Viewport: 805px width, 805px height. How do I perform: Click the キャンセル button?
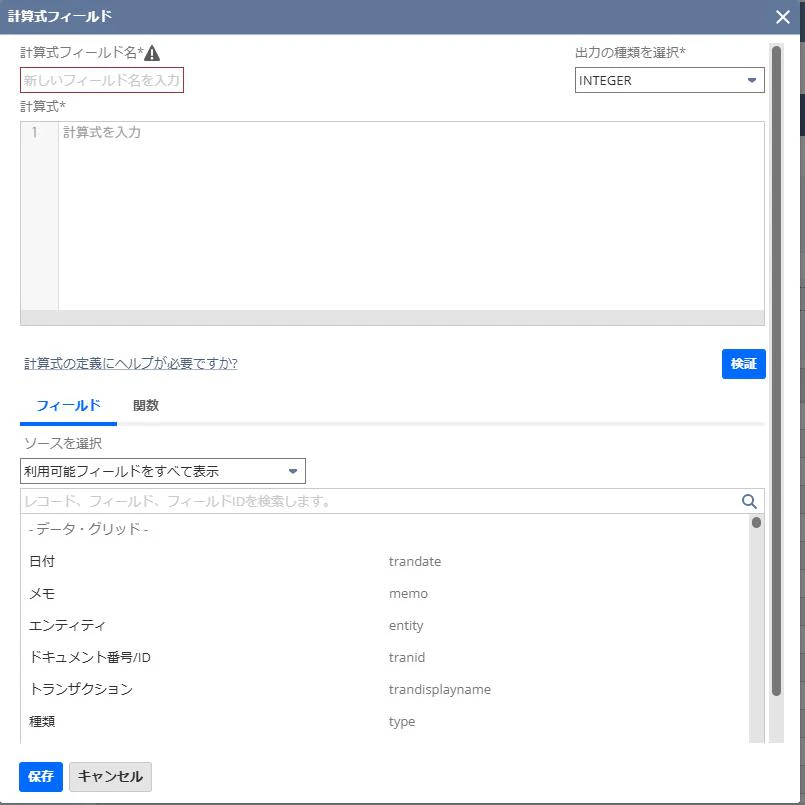[110, 776]
